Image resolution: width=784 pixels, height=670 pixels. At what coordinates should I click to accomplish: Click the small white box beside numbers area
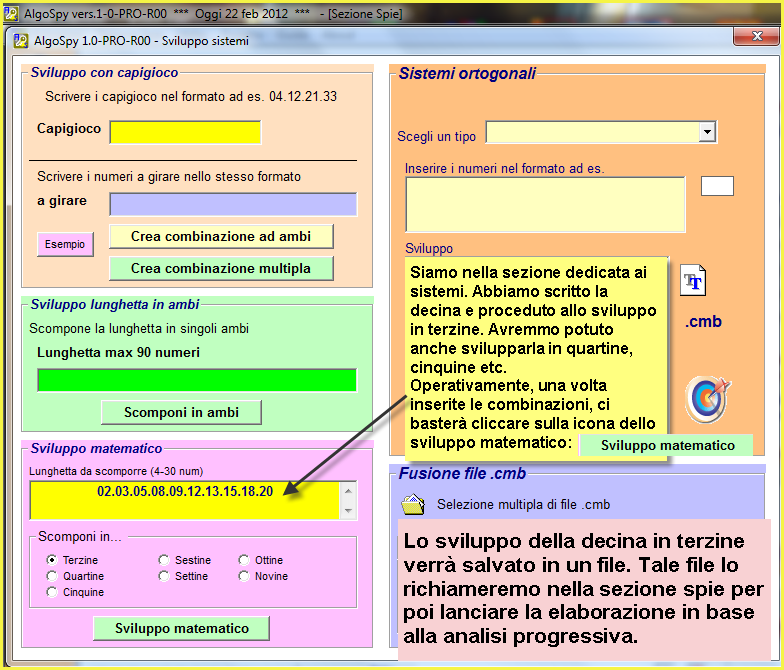pyautogui.click(x=717, y=186)
